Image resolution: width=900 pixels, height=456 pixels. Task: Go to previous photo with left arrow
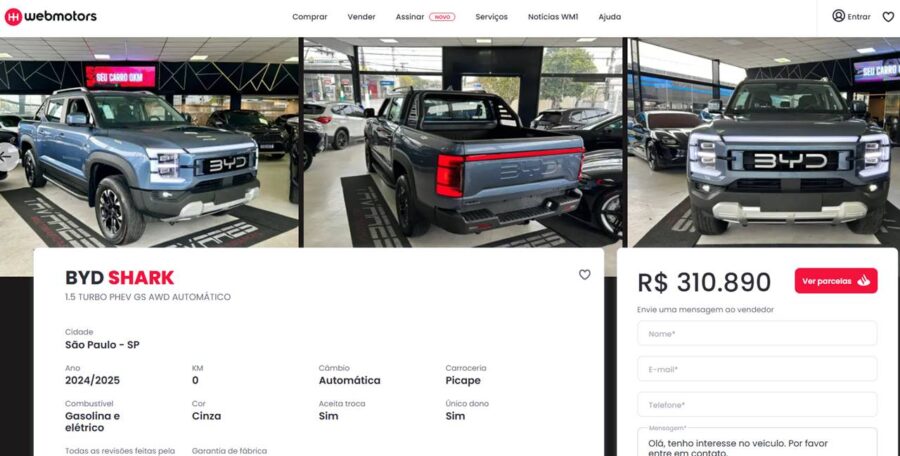tap(8, 156)
